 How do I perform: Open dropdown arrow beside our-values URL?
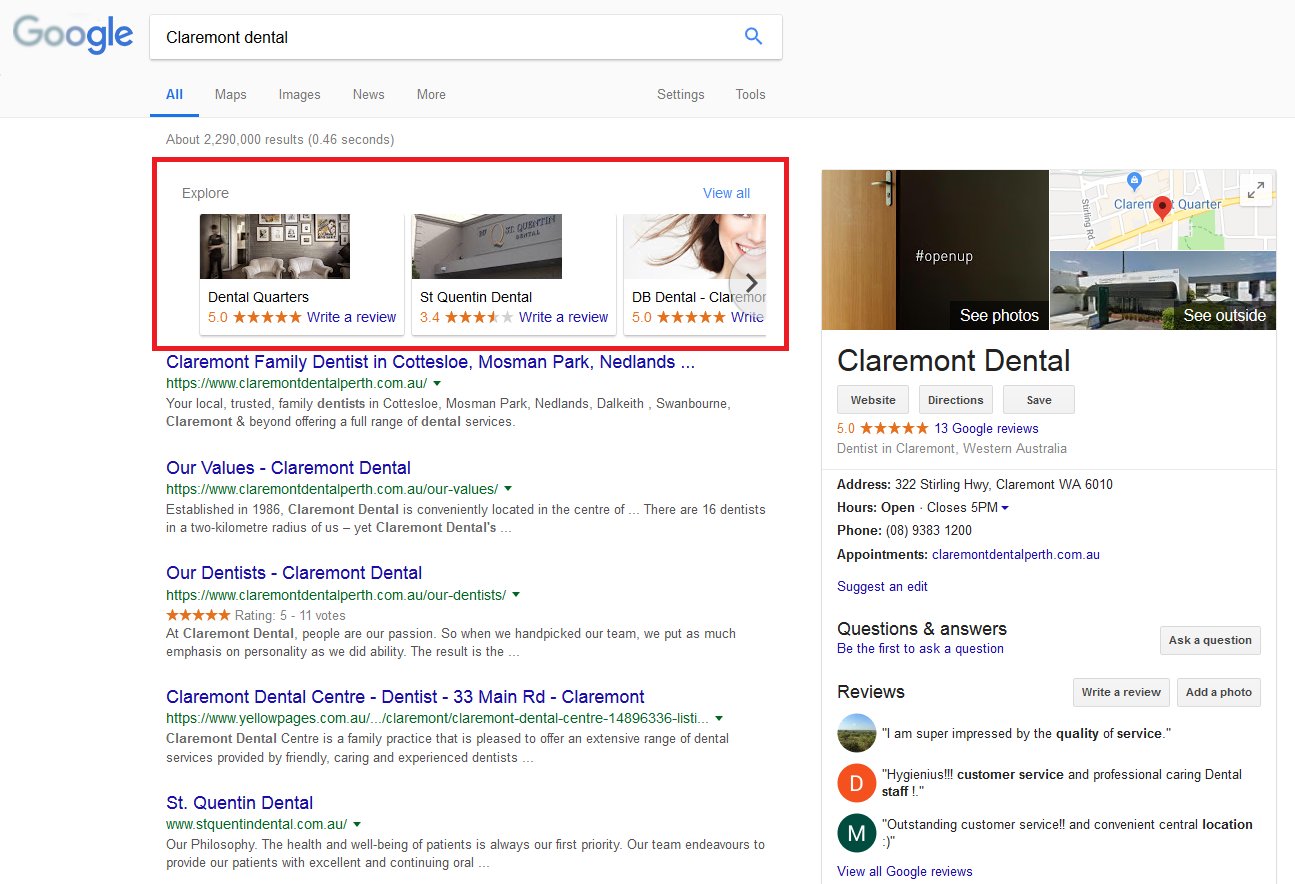pyautogui.click(x=508, y=489)
